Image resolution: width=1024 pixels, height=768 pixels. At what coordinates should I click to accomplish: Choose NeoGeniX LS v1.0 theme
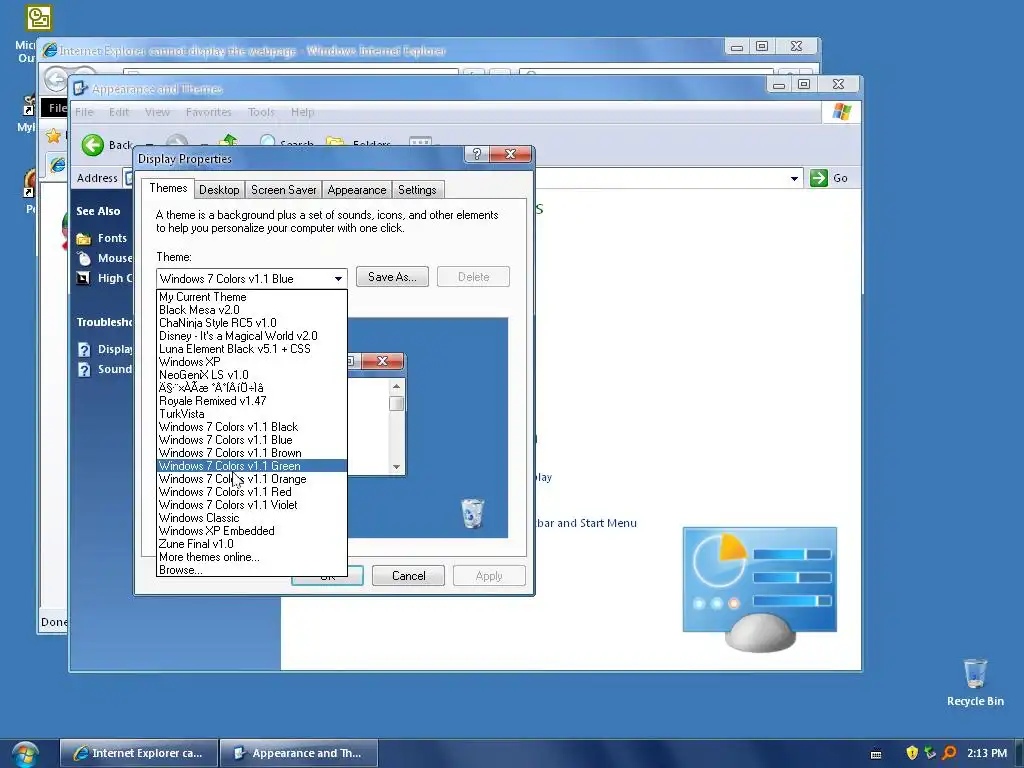[251, 375]
